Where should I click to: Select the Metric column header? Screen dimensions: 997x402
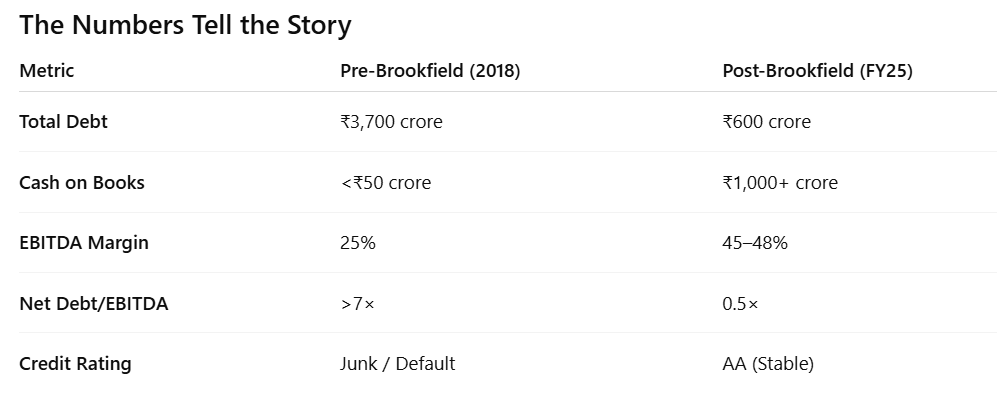pos(47,71)
